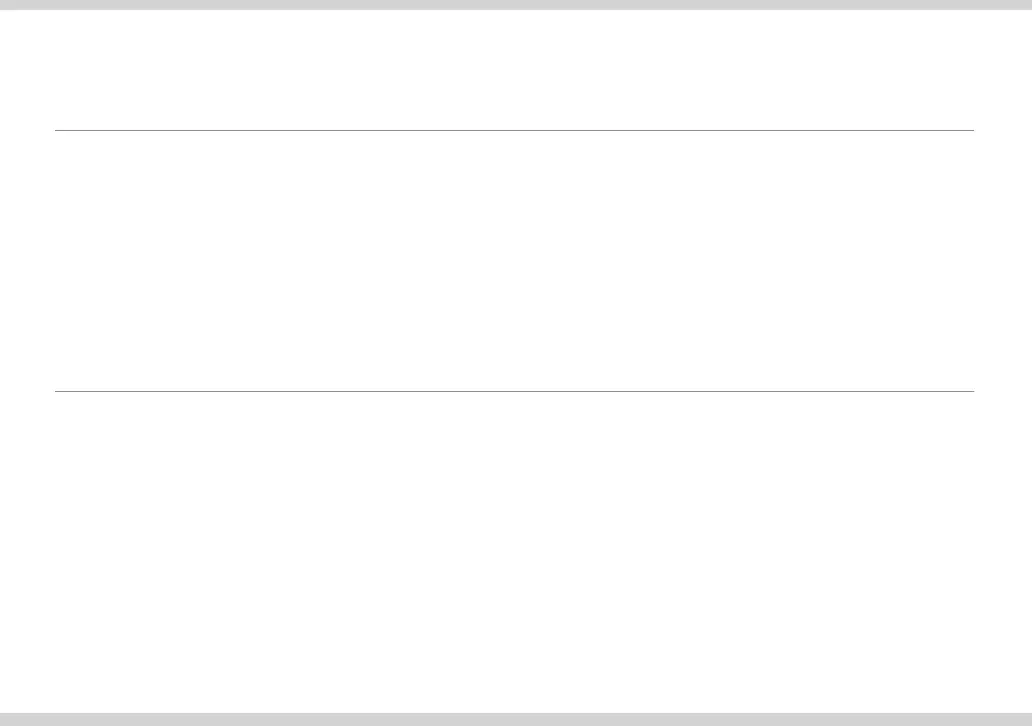Click the left end of the lower divider line
This screenshot has width=1032, height=726.
57,391
